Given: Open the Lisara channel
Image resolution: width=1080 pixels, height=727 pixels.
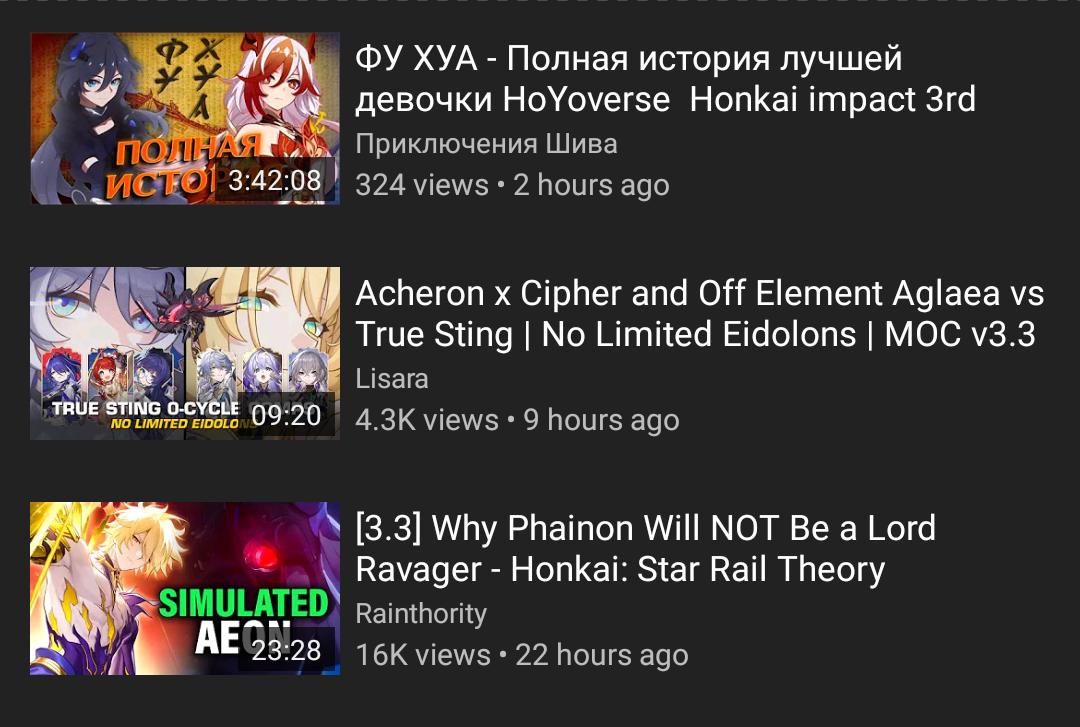Looking at the screenshot, I should coord(392,379).
